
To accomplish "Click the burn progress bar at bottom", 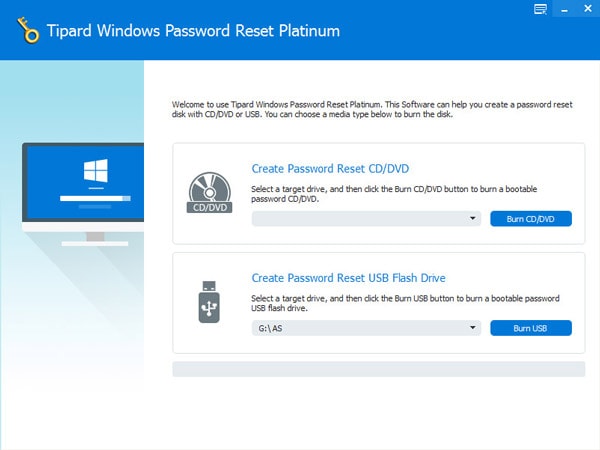I will 378,369.
